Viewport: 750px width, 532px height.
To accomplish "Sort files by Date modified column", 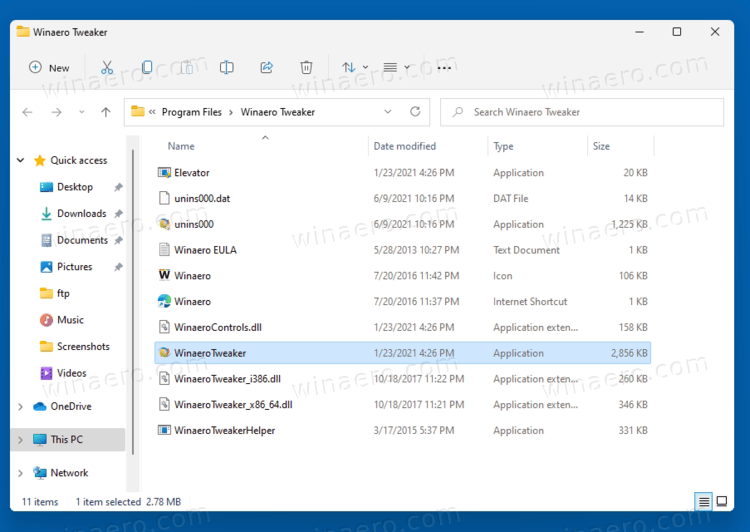I will tap(405, 146).
